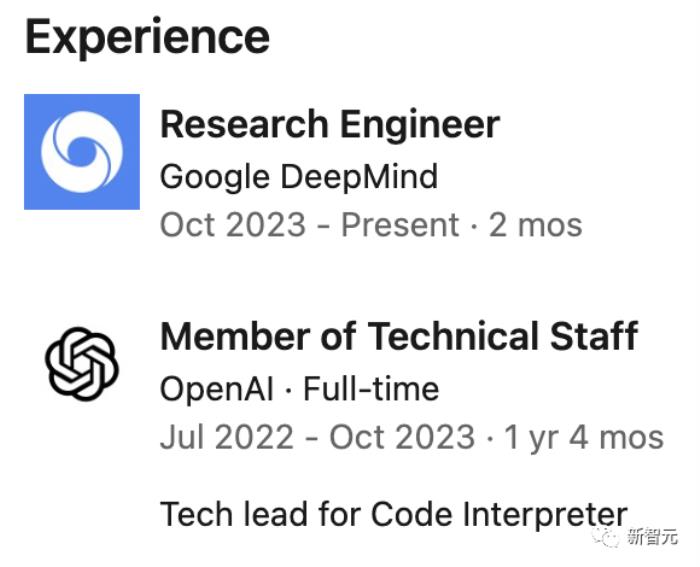Select the 2 mos duration text
Viewport: 700px width, 567px height.
536,225
